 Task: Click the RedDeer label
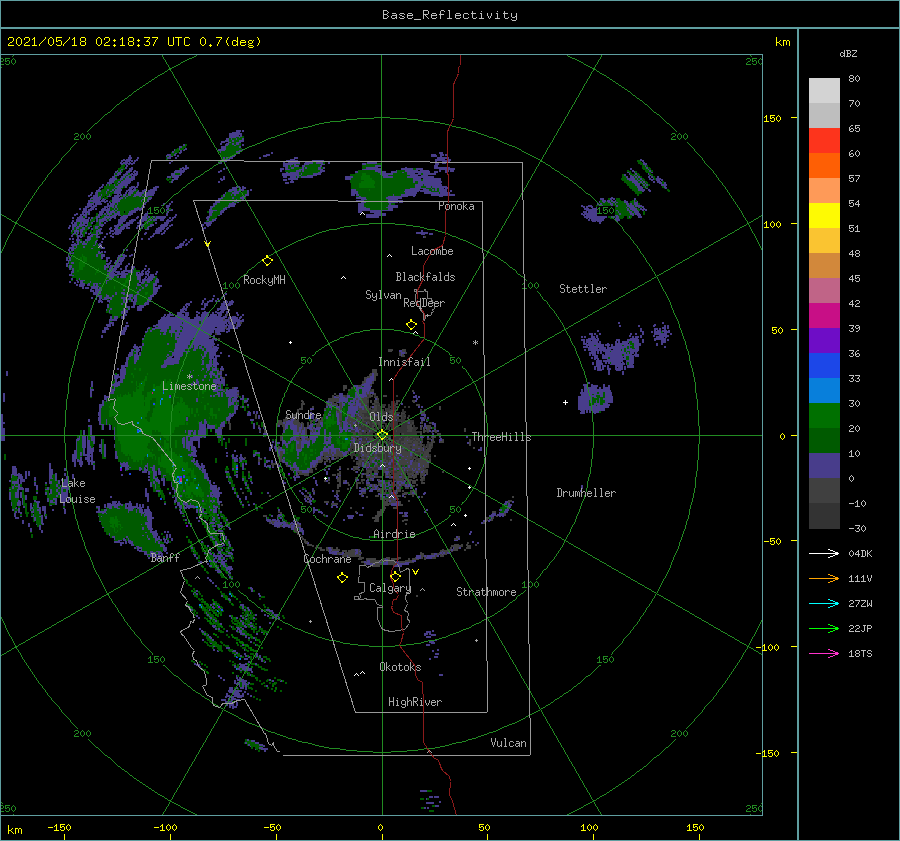424,303
